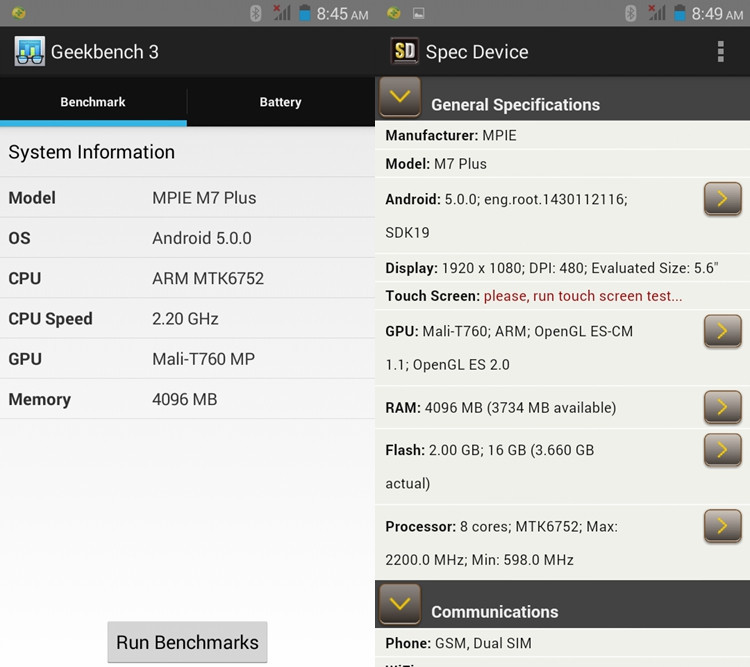Tap the Display 1920 x 1080 row
The image size is (750, 667).
coord(552,268)
